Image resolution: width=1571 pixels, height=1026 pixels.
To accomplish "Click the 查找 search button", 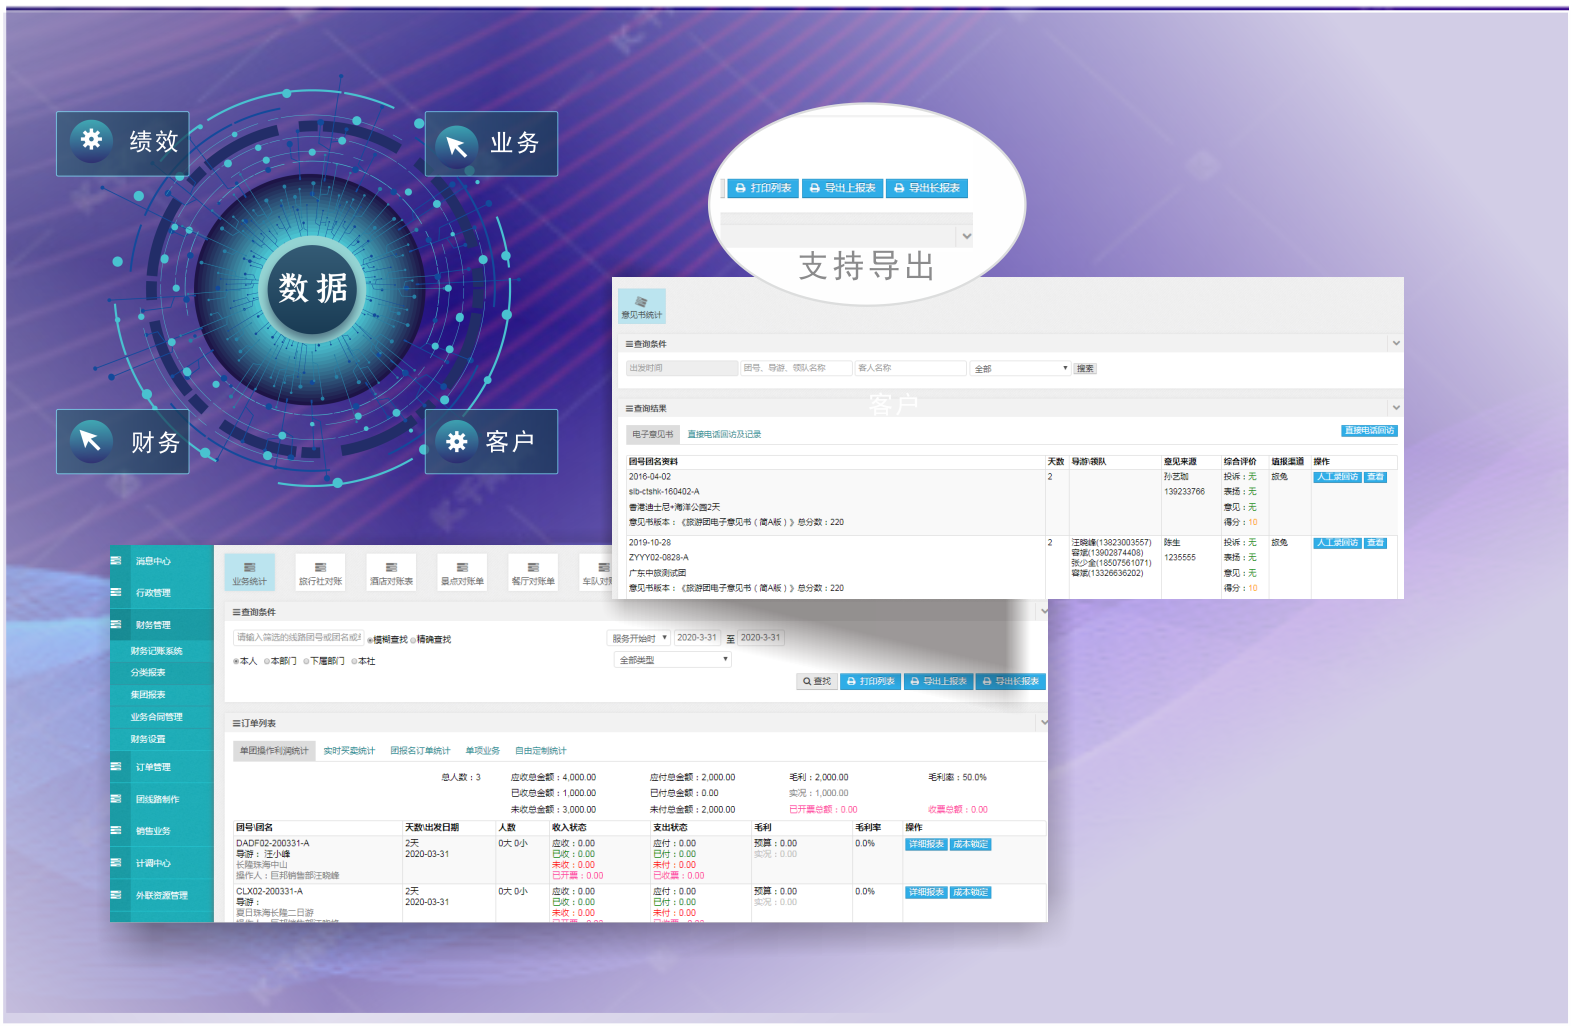I will coord(817,681).
